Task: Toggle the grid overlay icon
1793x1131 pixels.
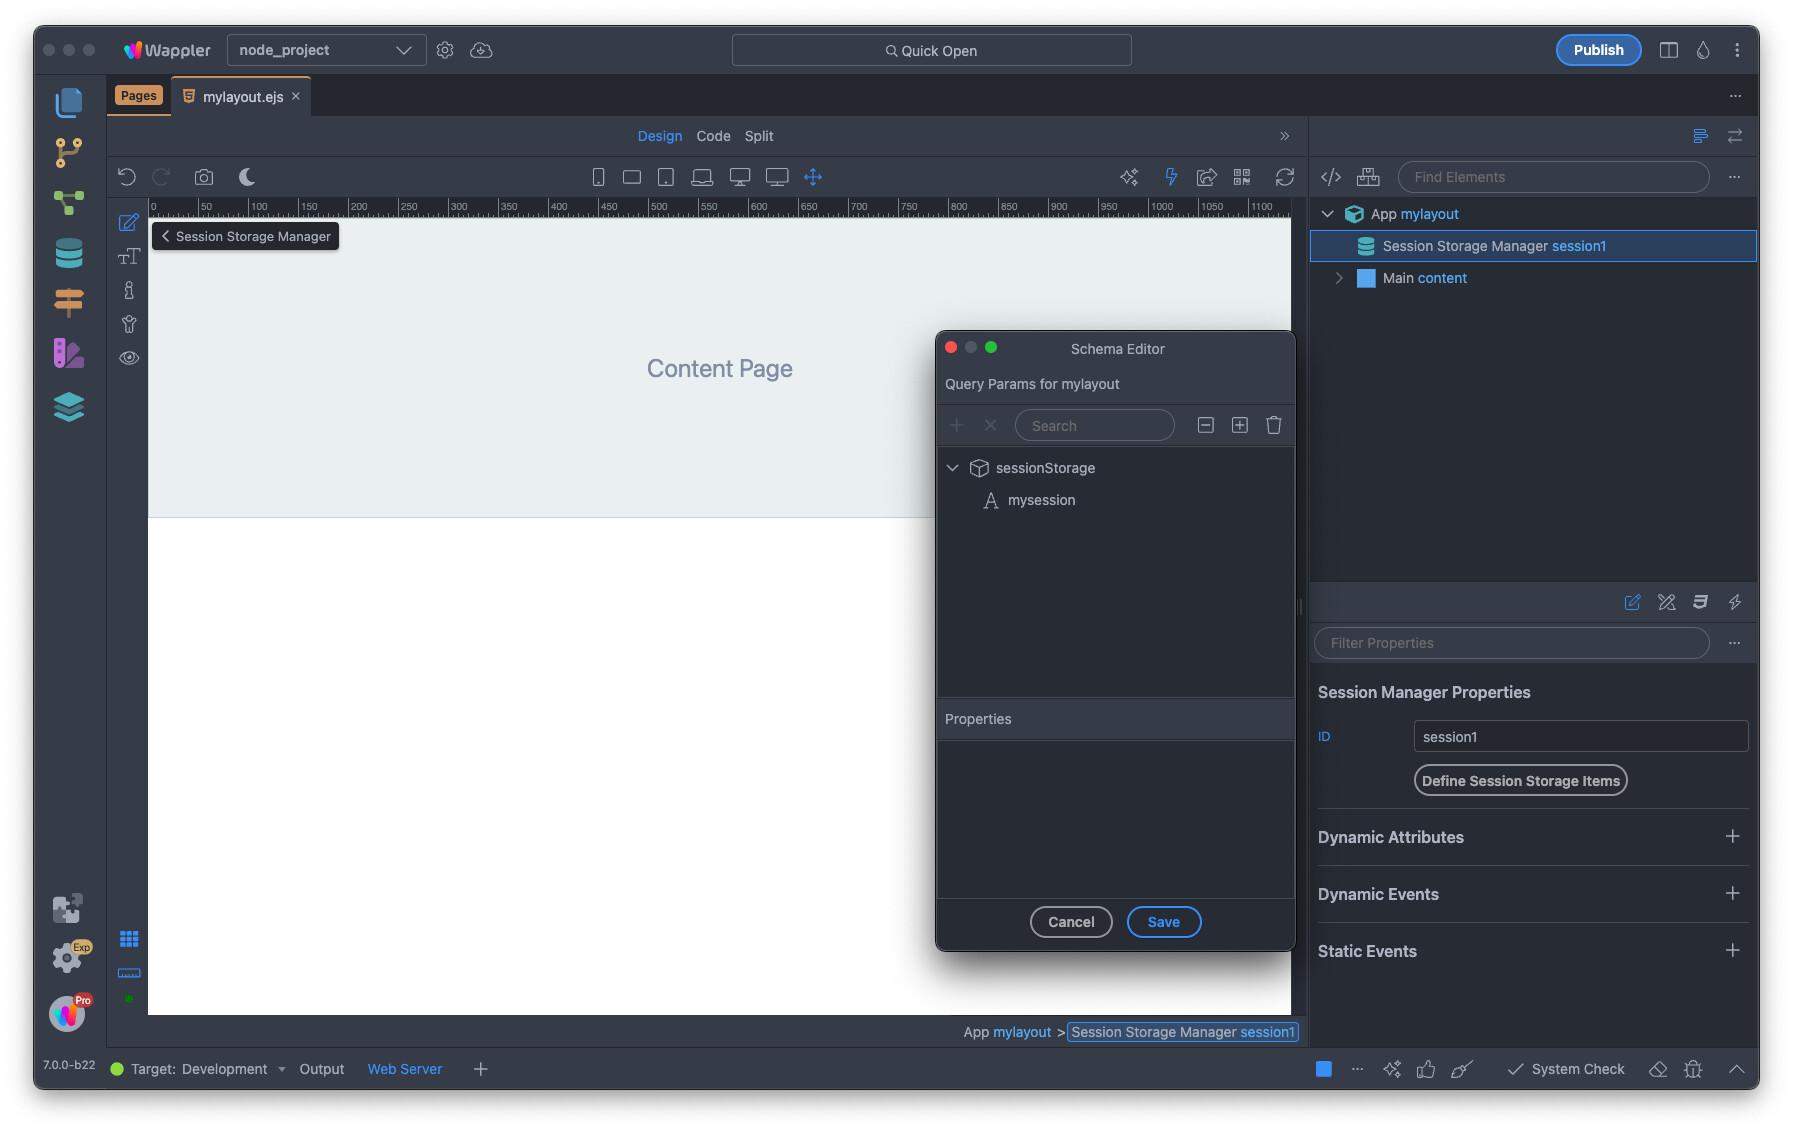Action: (x=129, y=939)
